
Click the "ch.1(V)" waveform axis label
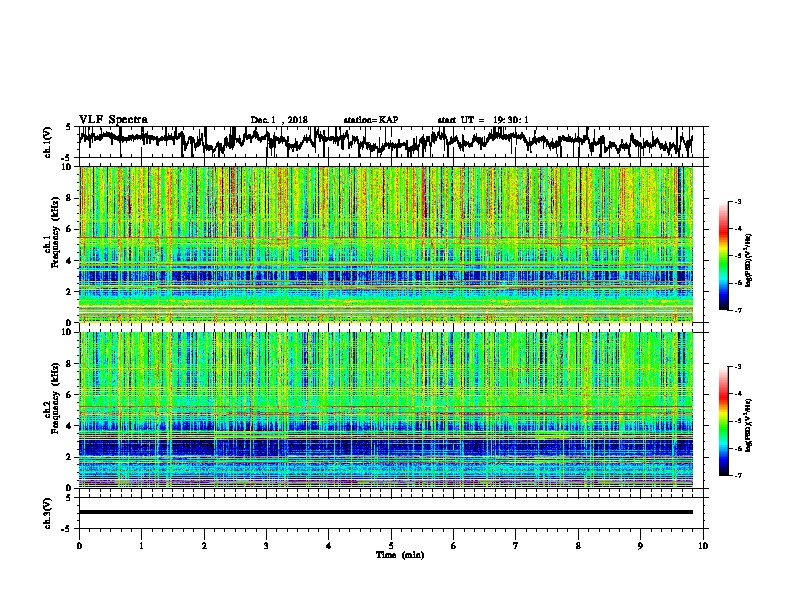(x=48, y=142)
